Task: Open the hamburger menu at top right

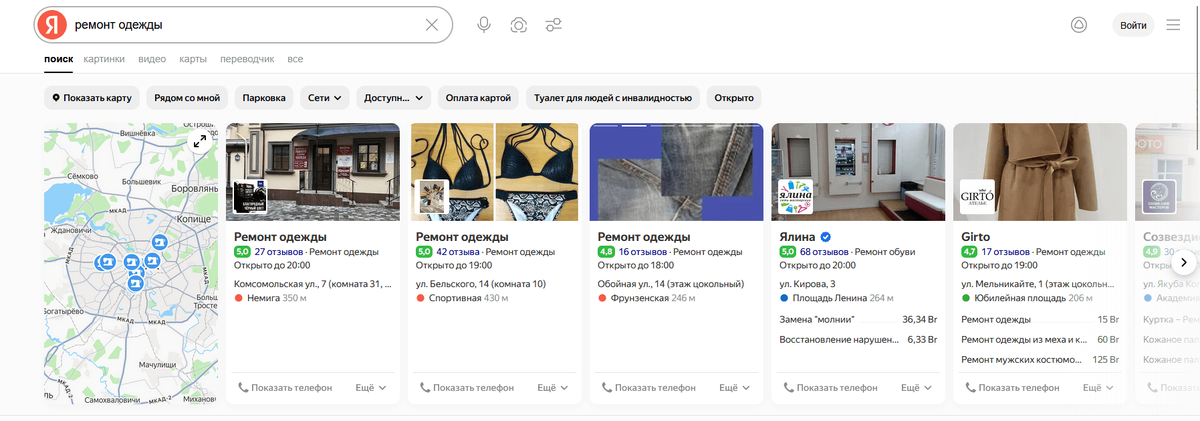Action: tap(1174, 25)
